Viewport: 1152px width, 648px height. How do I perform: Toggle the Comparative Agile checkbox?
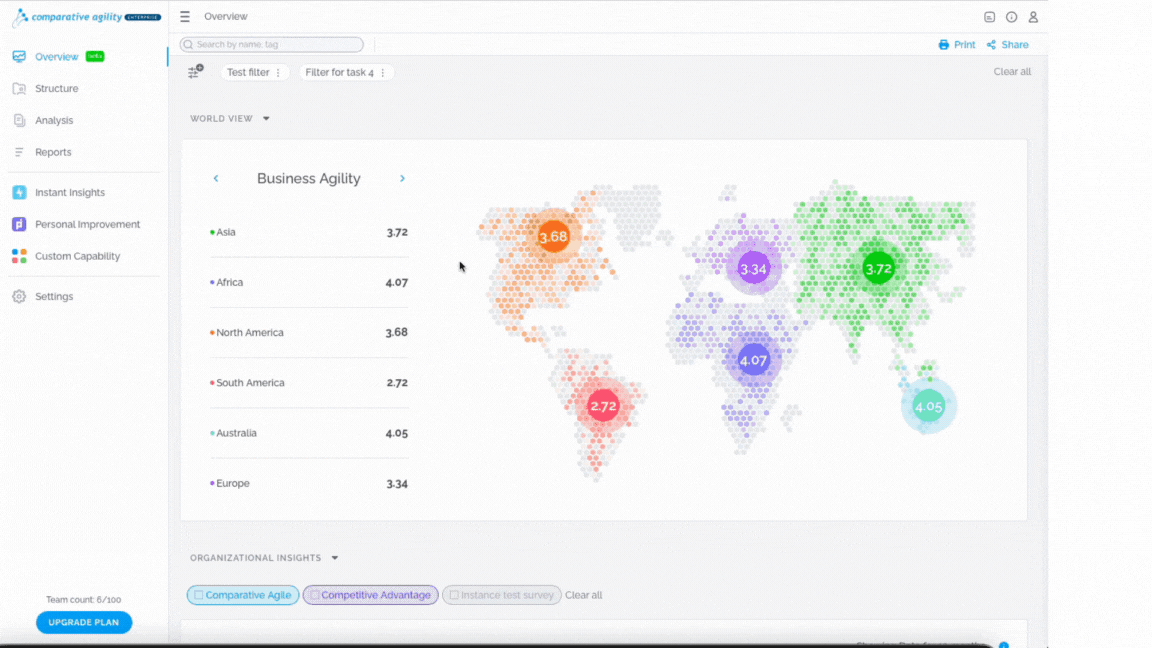tap(198, 595)
